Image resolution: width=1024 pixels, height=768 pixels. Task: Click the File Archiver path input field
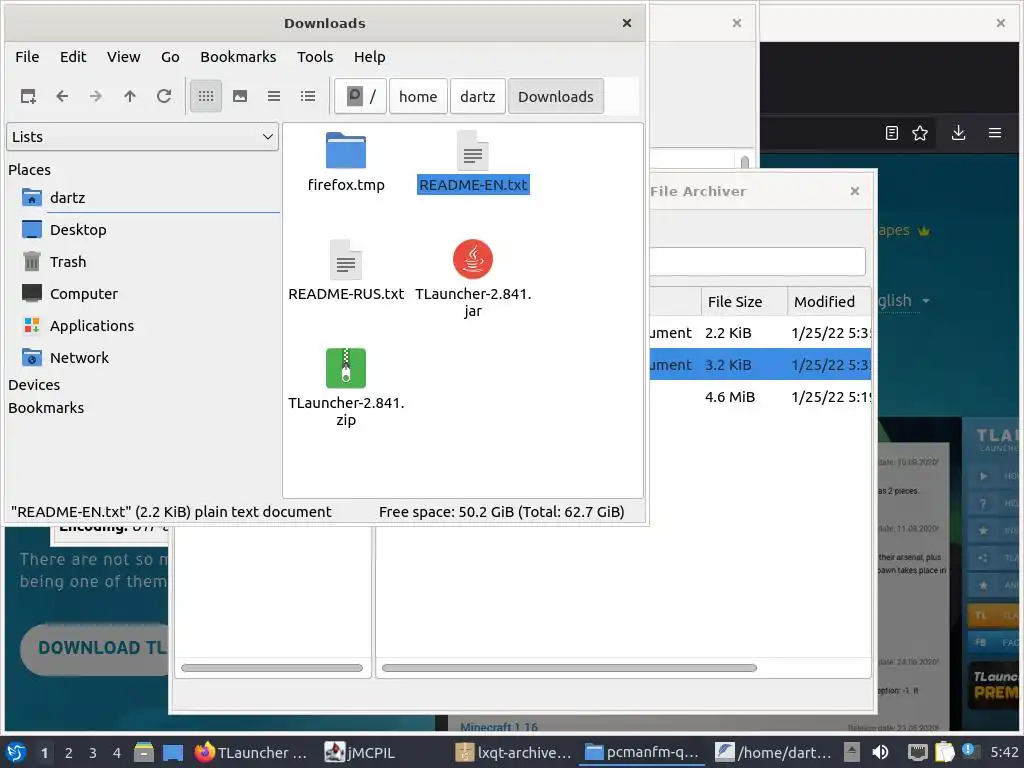[x=758, y=261]
